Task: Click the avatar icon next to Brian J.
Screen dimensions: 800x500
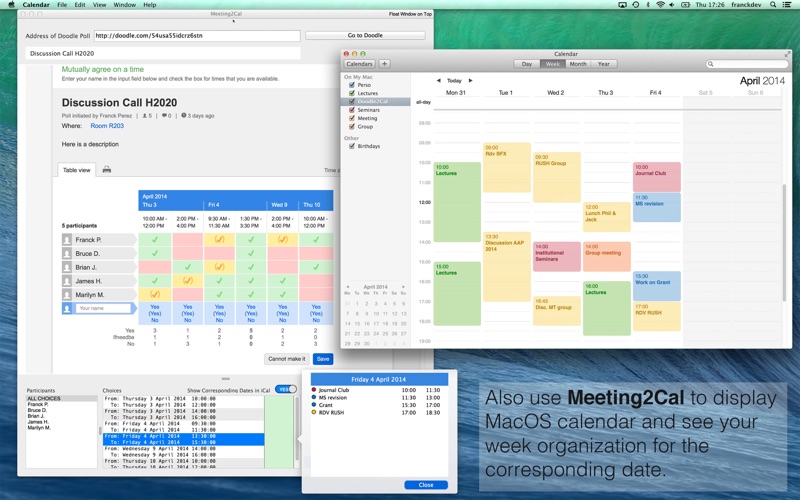Action: (x=67, y=267)
